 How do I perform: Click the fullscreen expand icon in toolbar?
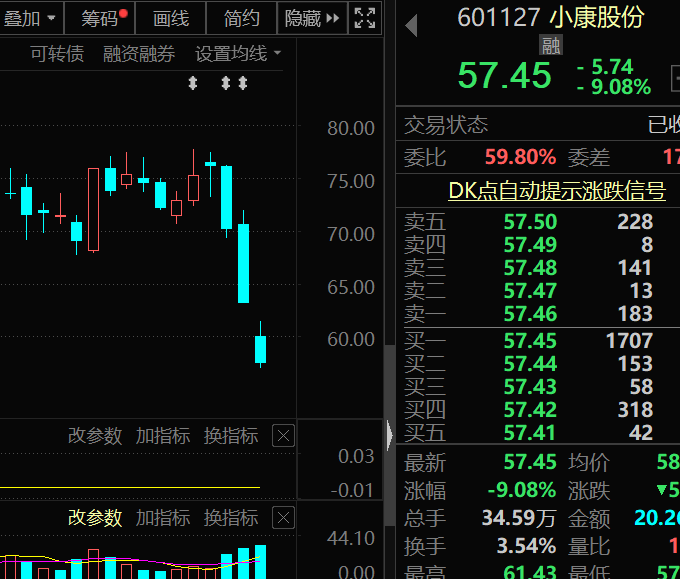pos(365,18)
